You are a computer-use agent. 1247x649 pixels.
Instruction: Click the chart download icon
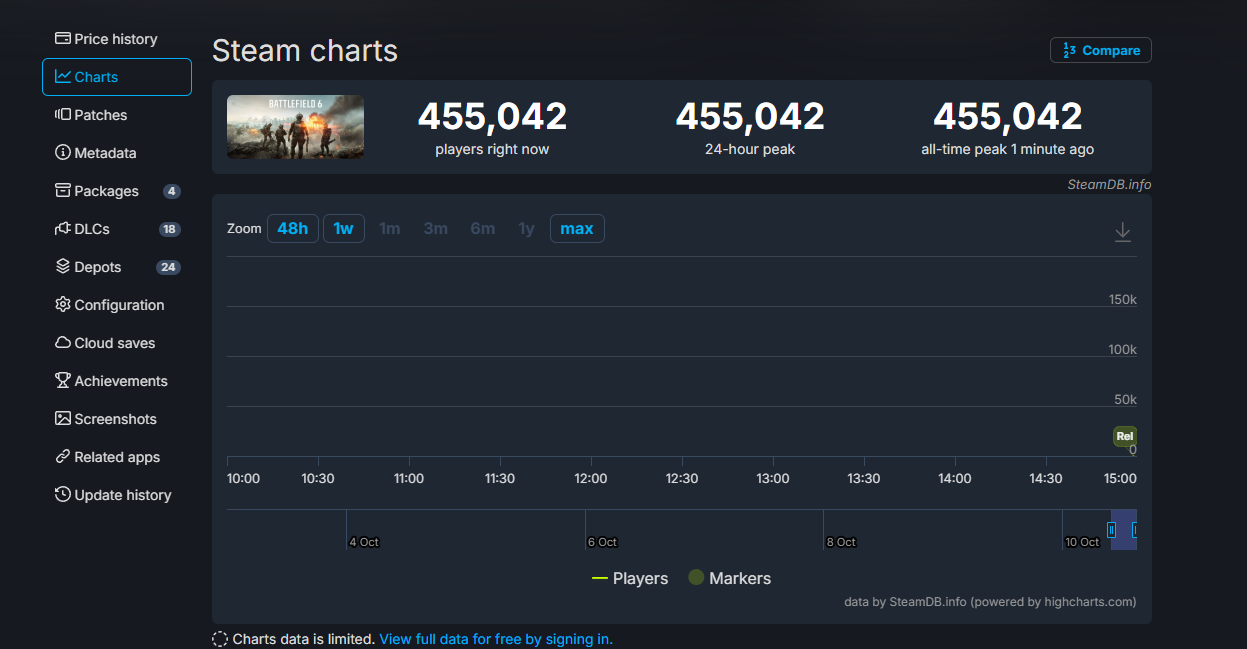point(1122,232)
